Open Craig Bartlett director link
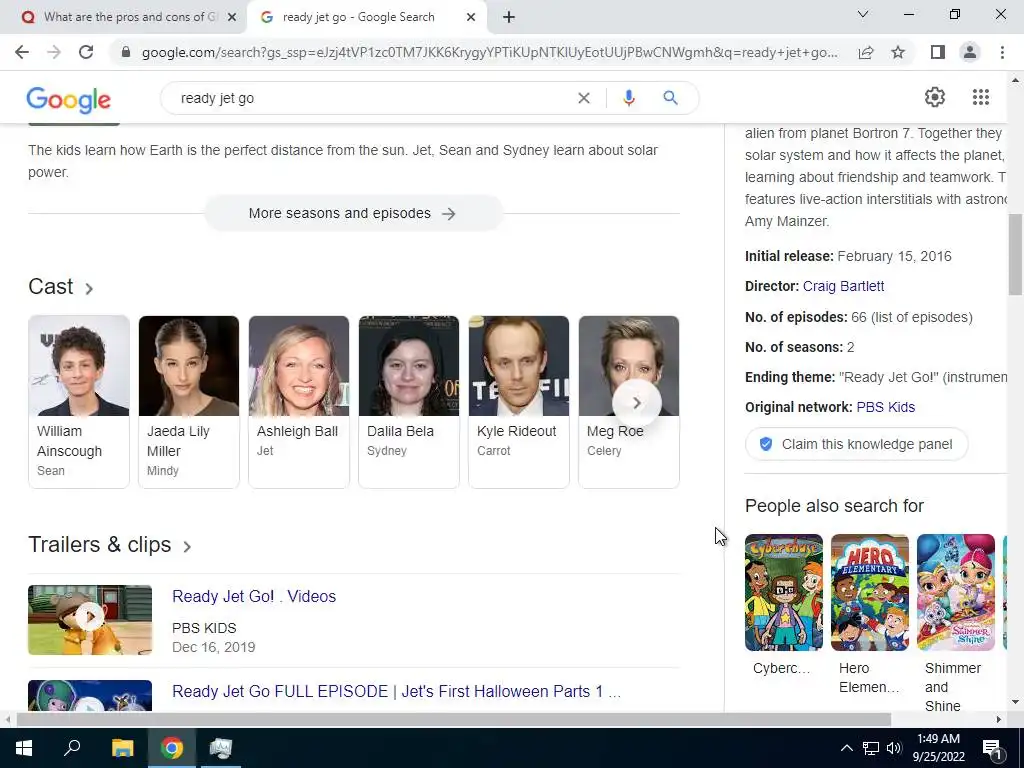Screen dimensions: 1024x768 [x=843, y=286]
